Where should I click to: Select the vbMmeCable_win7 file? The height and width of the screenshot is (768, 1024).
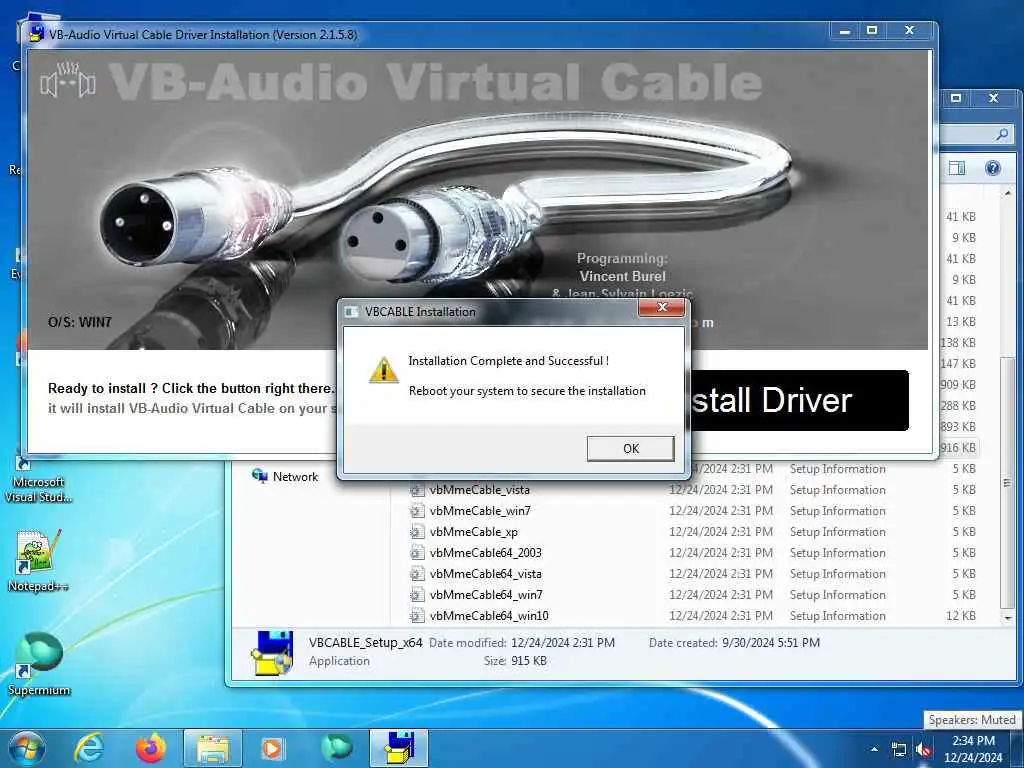click(480, 511)
